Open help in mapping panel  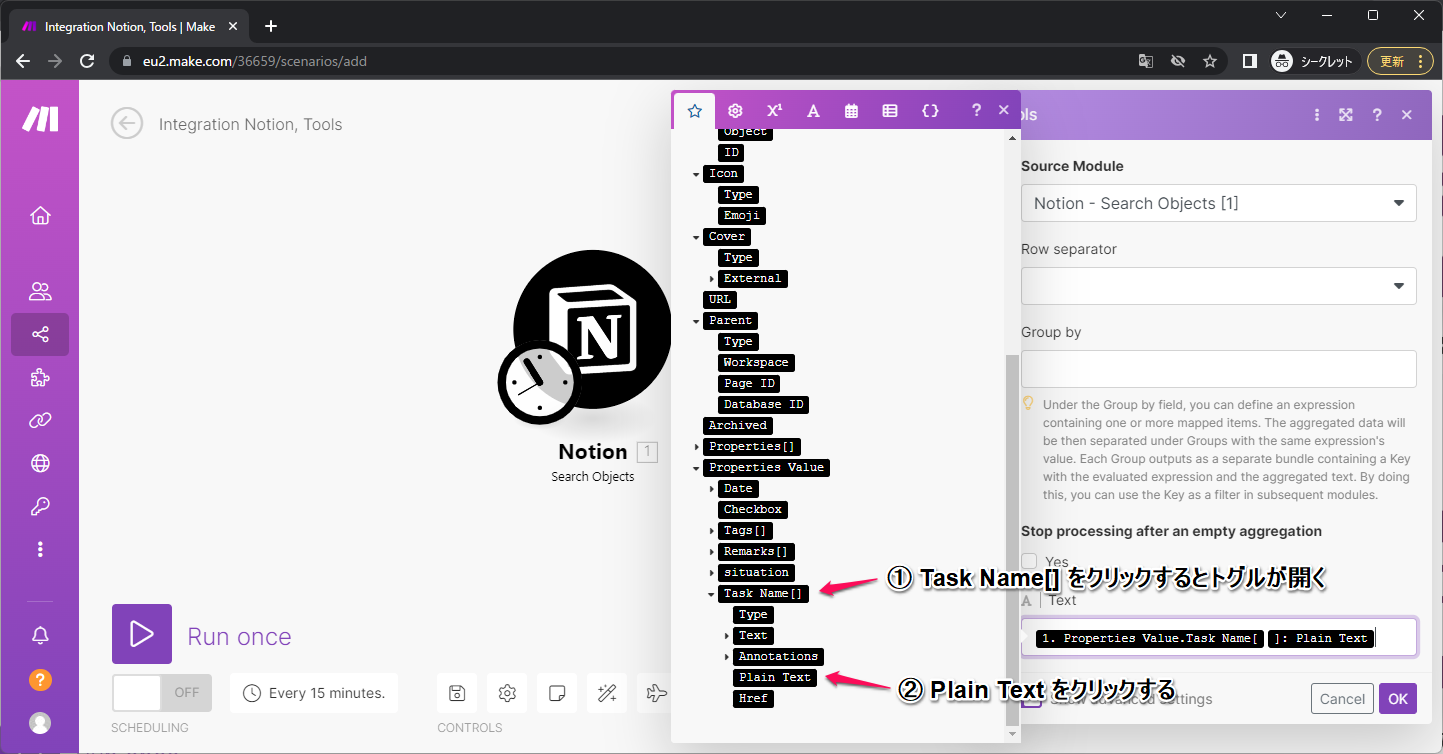pyautogui.click(x=977, y=110)
